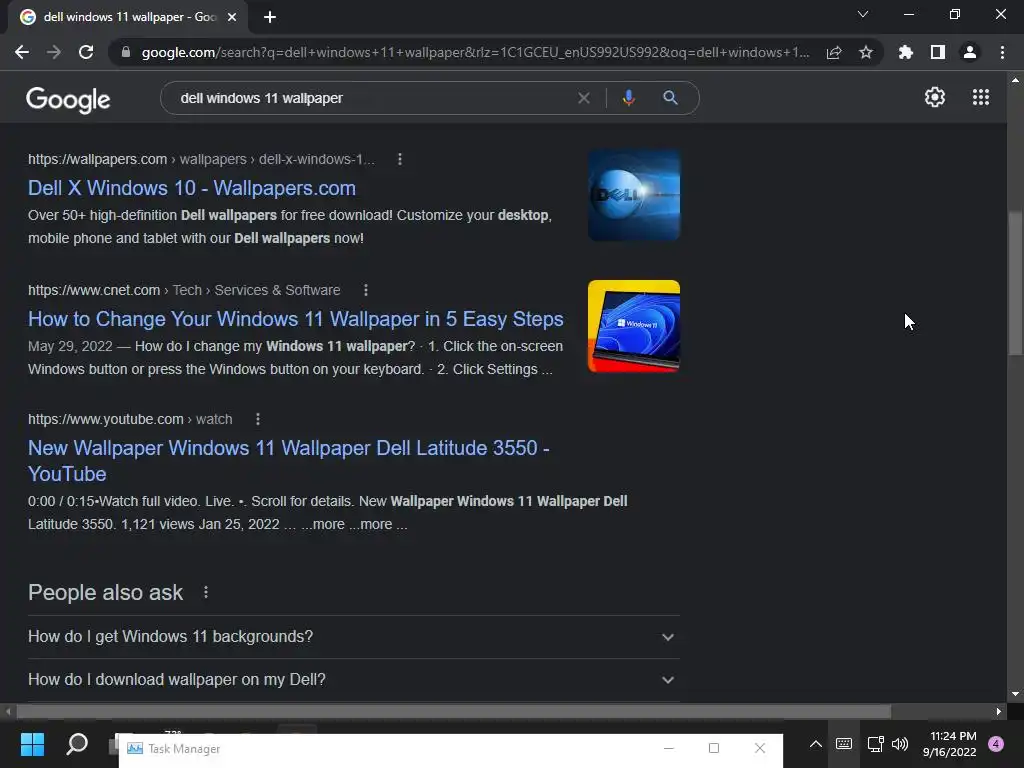The height and width of the screenshot is (768, 1024).
Task: Close the dell windows 11 wallpaper tab
Action: [232, 17]
